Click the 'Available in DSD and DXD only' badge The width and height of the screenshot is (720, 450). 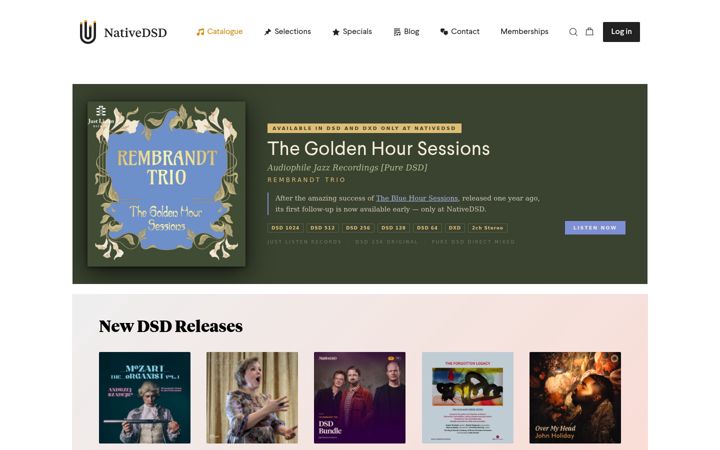coord(365,128)
